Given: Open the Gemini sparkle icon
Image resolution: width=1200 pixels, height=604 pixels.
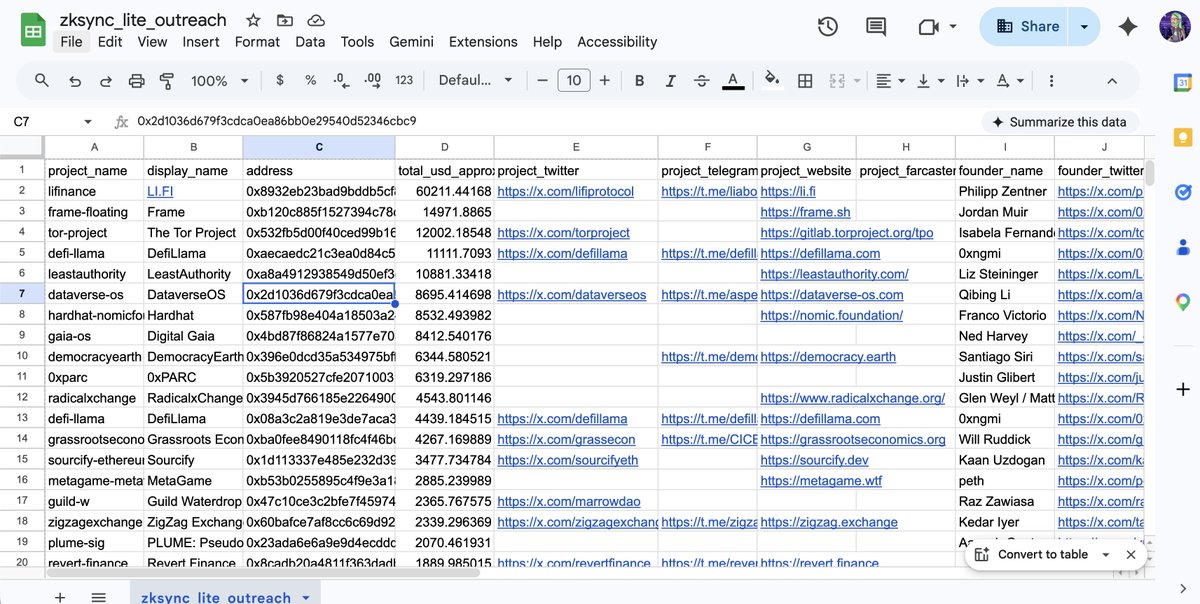Looking at the screenshot, I should click(1128, 27).
